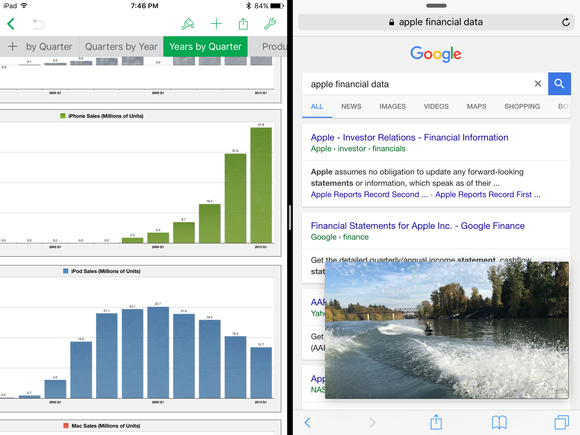Reload the Safari page

566,22
